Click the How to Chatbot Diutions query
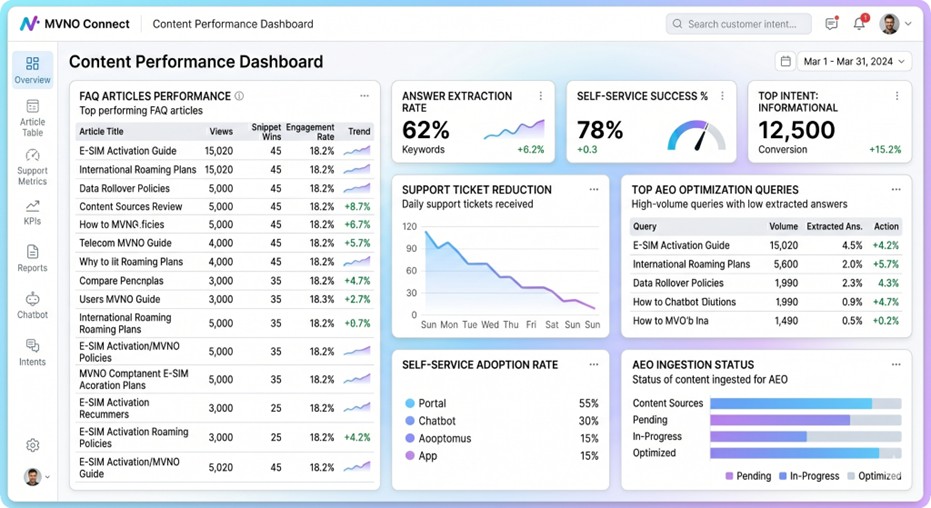Viewport: 931px width, 508px height. [x=684, y=302]
